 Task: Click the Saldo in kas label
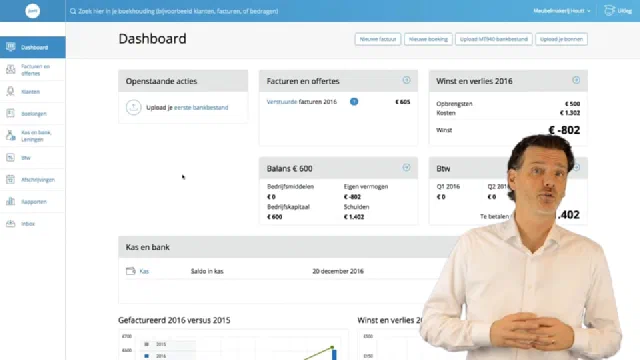(x=207, y=271)
